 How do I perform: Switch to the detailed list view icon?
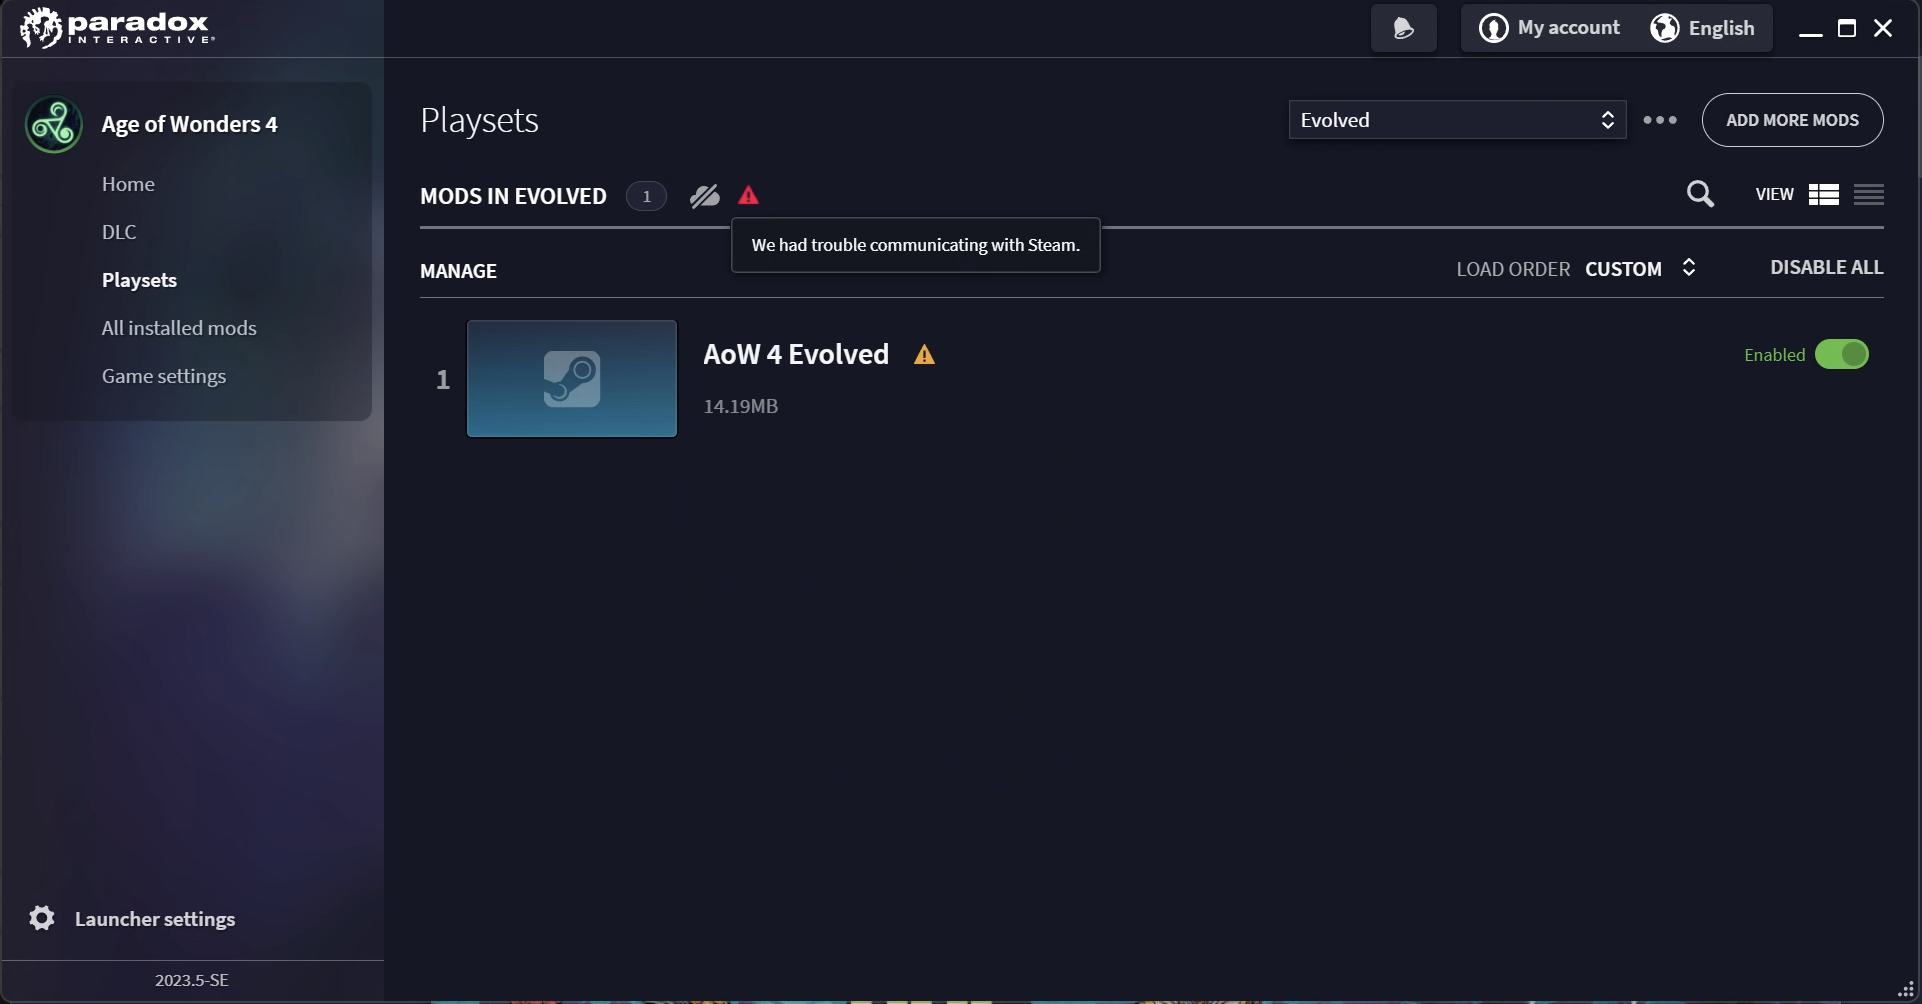click(x=1824, y=194)
